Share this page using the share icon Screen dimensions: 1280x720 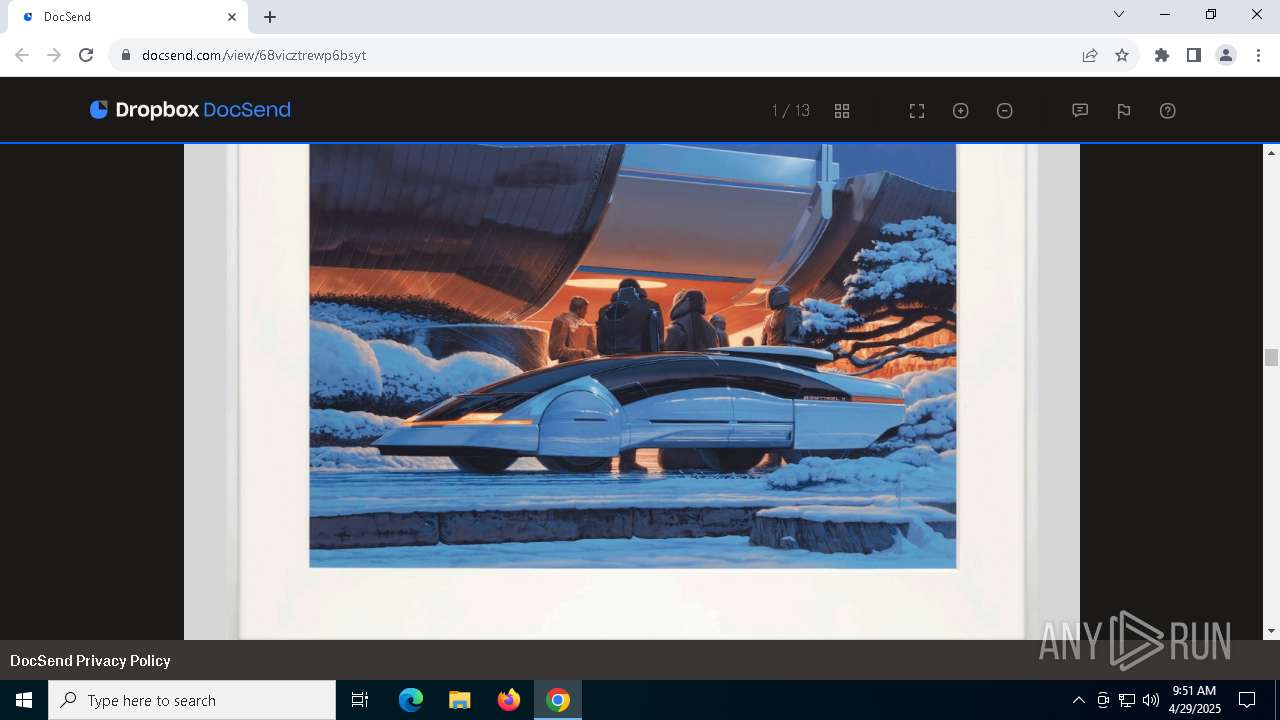1090,55
